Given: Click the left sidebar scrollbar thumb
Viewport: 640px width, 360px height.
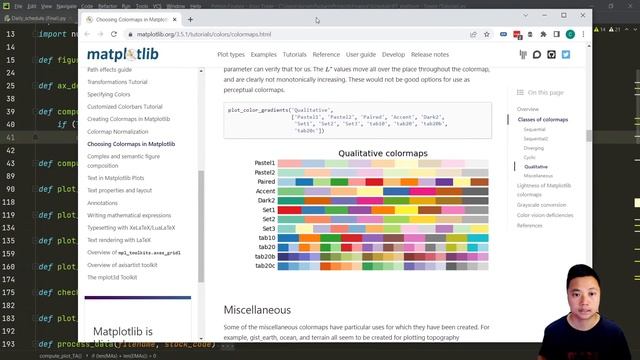Looking at the screenshot, I should [x=201, y=226].
